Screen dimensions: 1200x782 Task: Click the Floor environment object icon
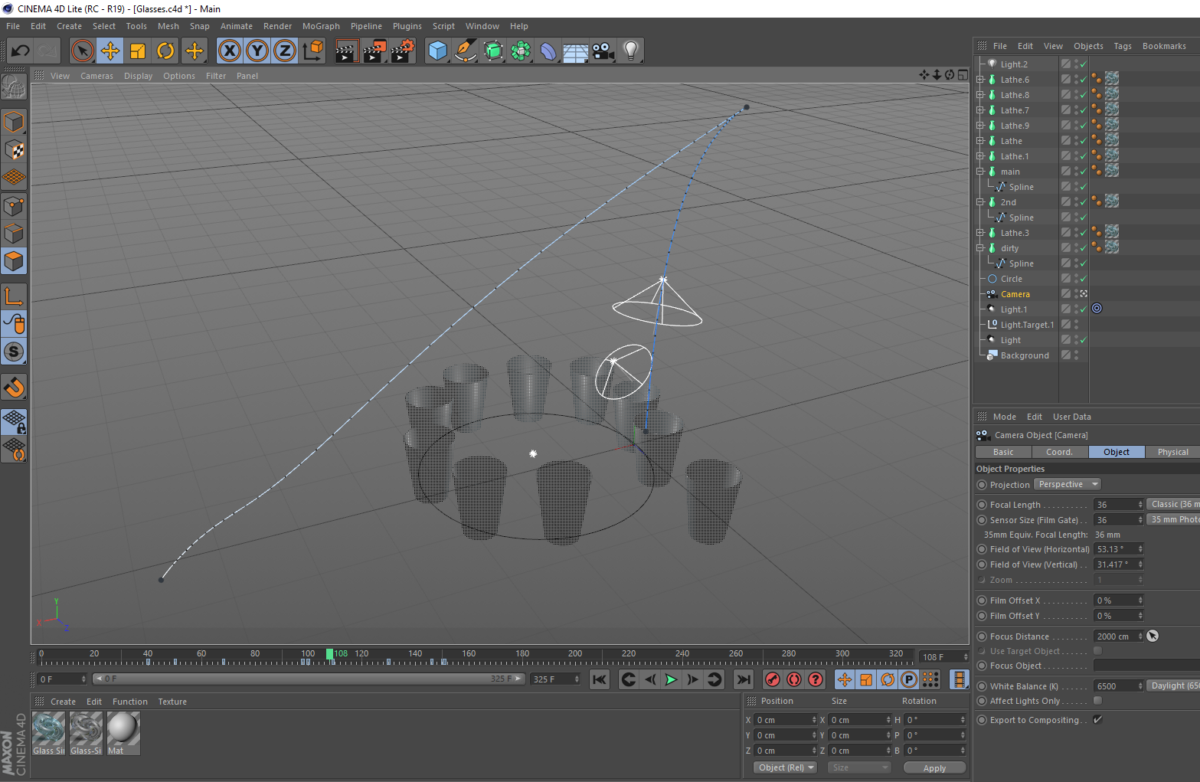point(575,50)
